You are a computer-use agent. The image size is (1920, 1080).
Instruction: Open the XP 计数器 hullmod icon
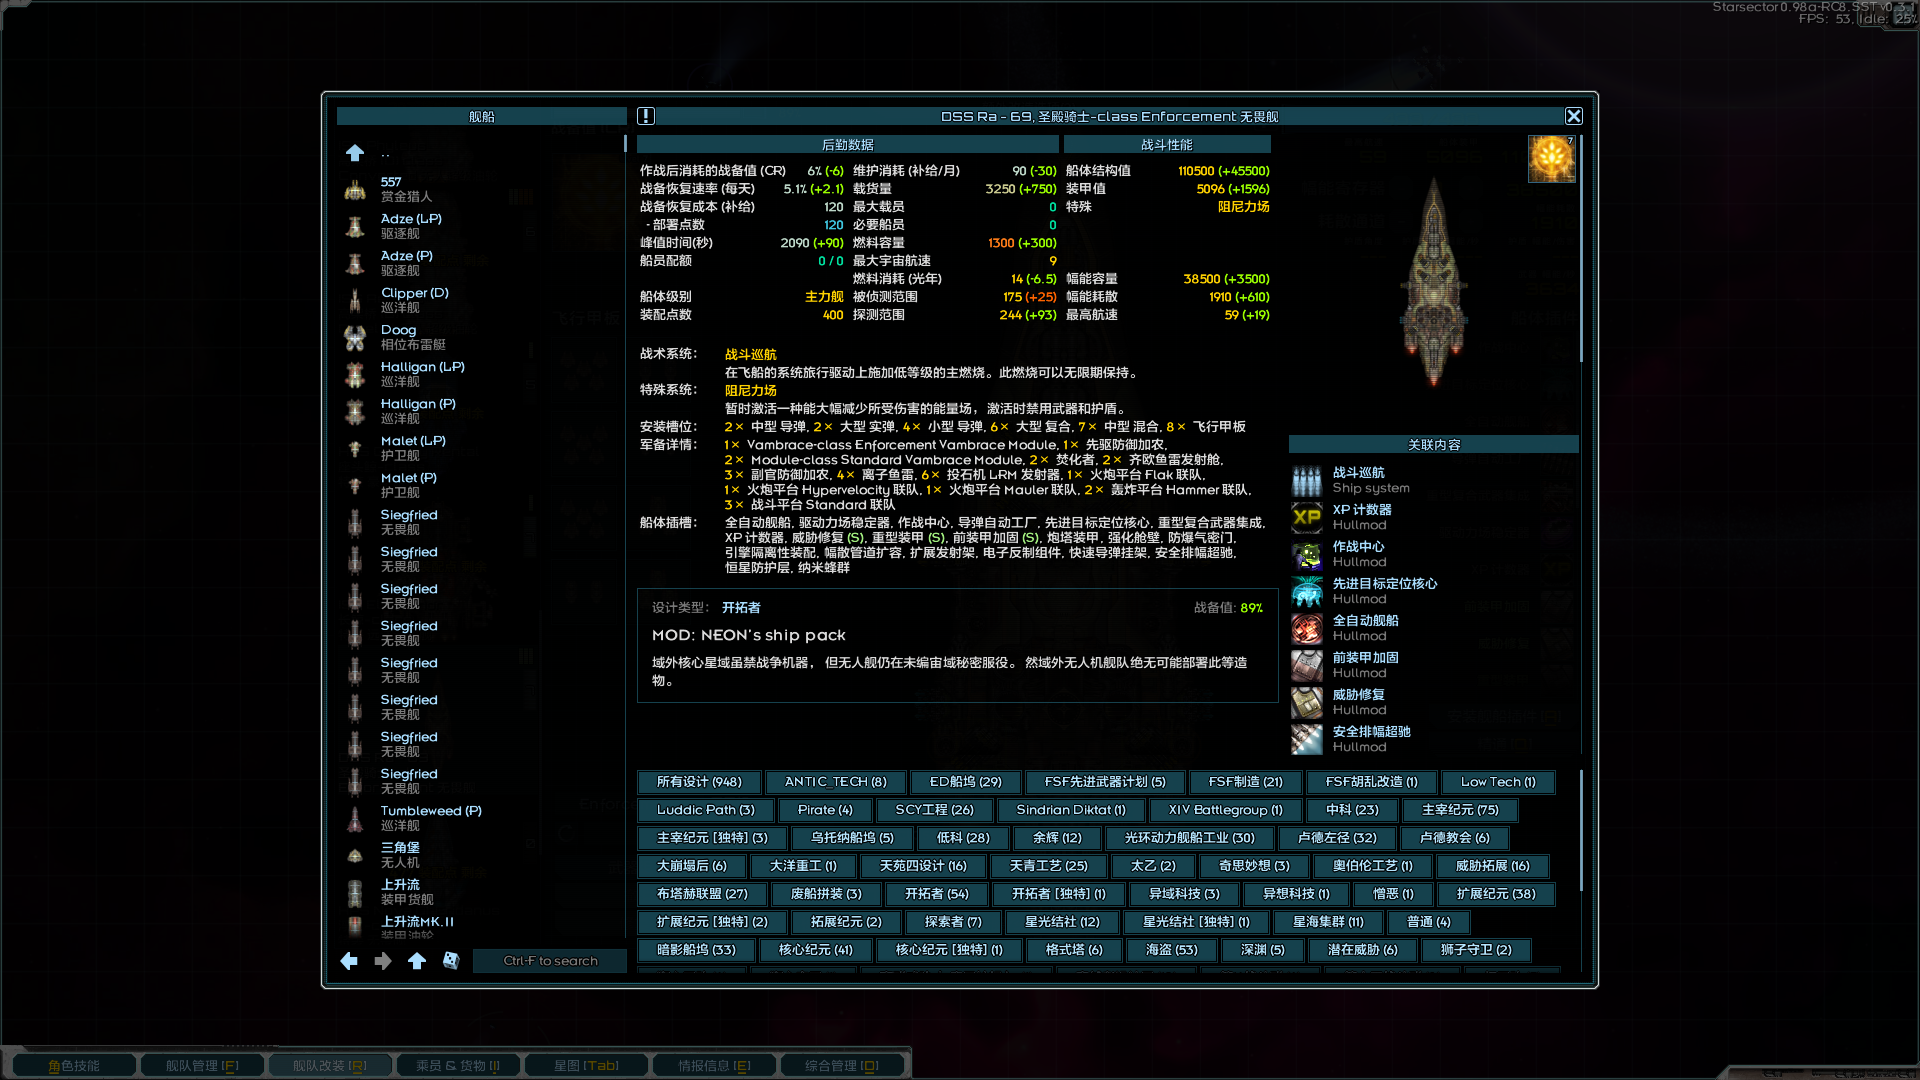click(x=1306, y=517)
